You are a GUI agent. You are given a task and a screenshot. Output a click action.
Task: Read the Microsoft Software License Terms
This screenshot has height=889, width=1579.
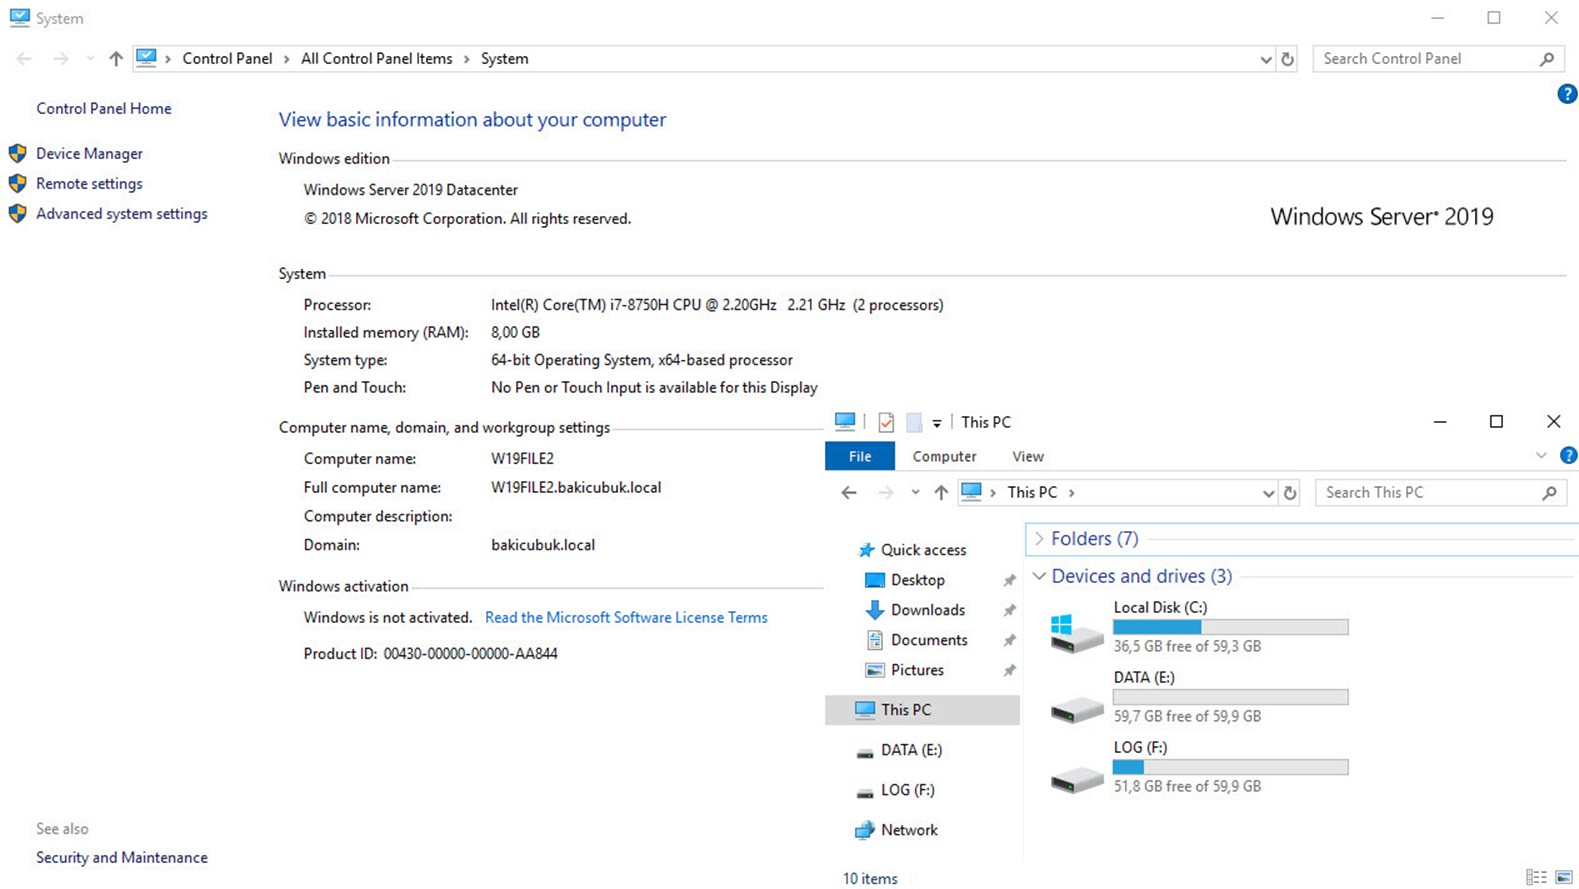pos(626,617)
